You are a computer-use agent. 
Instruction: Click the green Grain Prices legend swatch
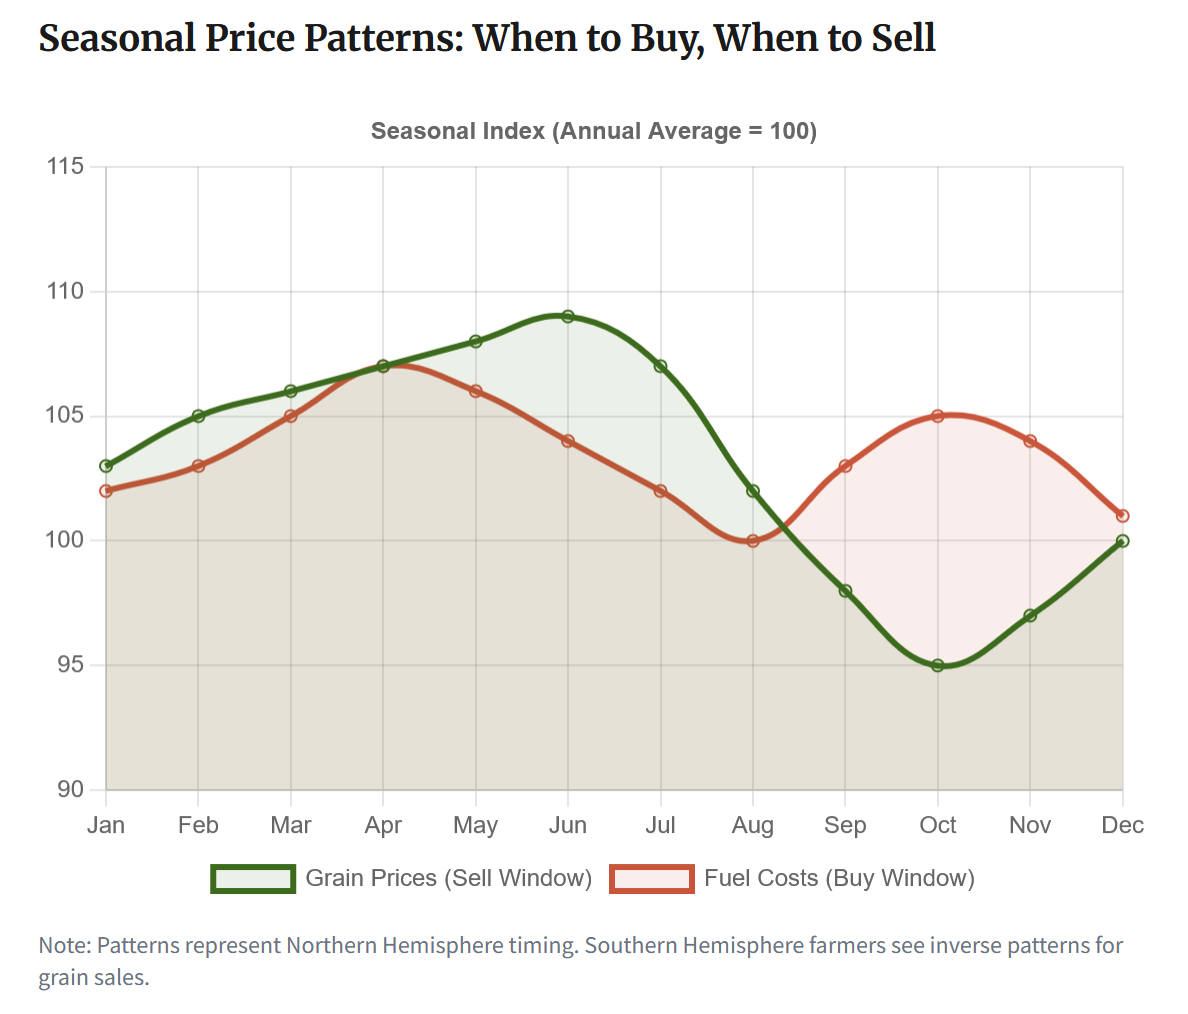coord(253,878)
